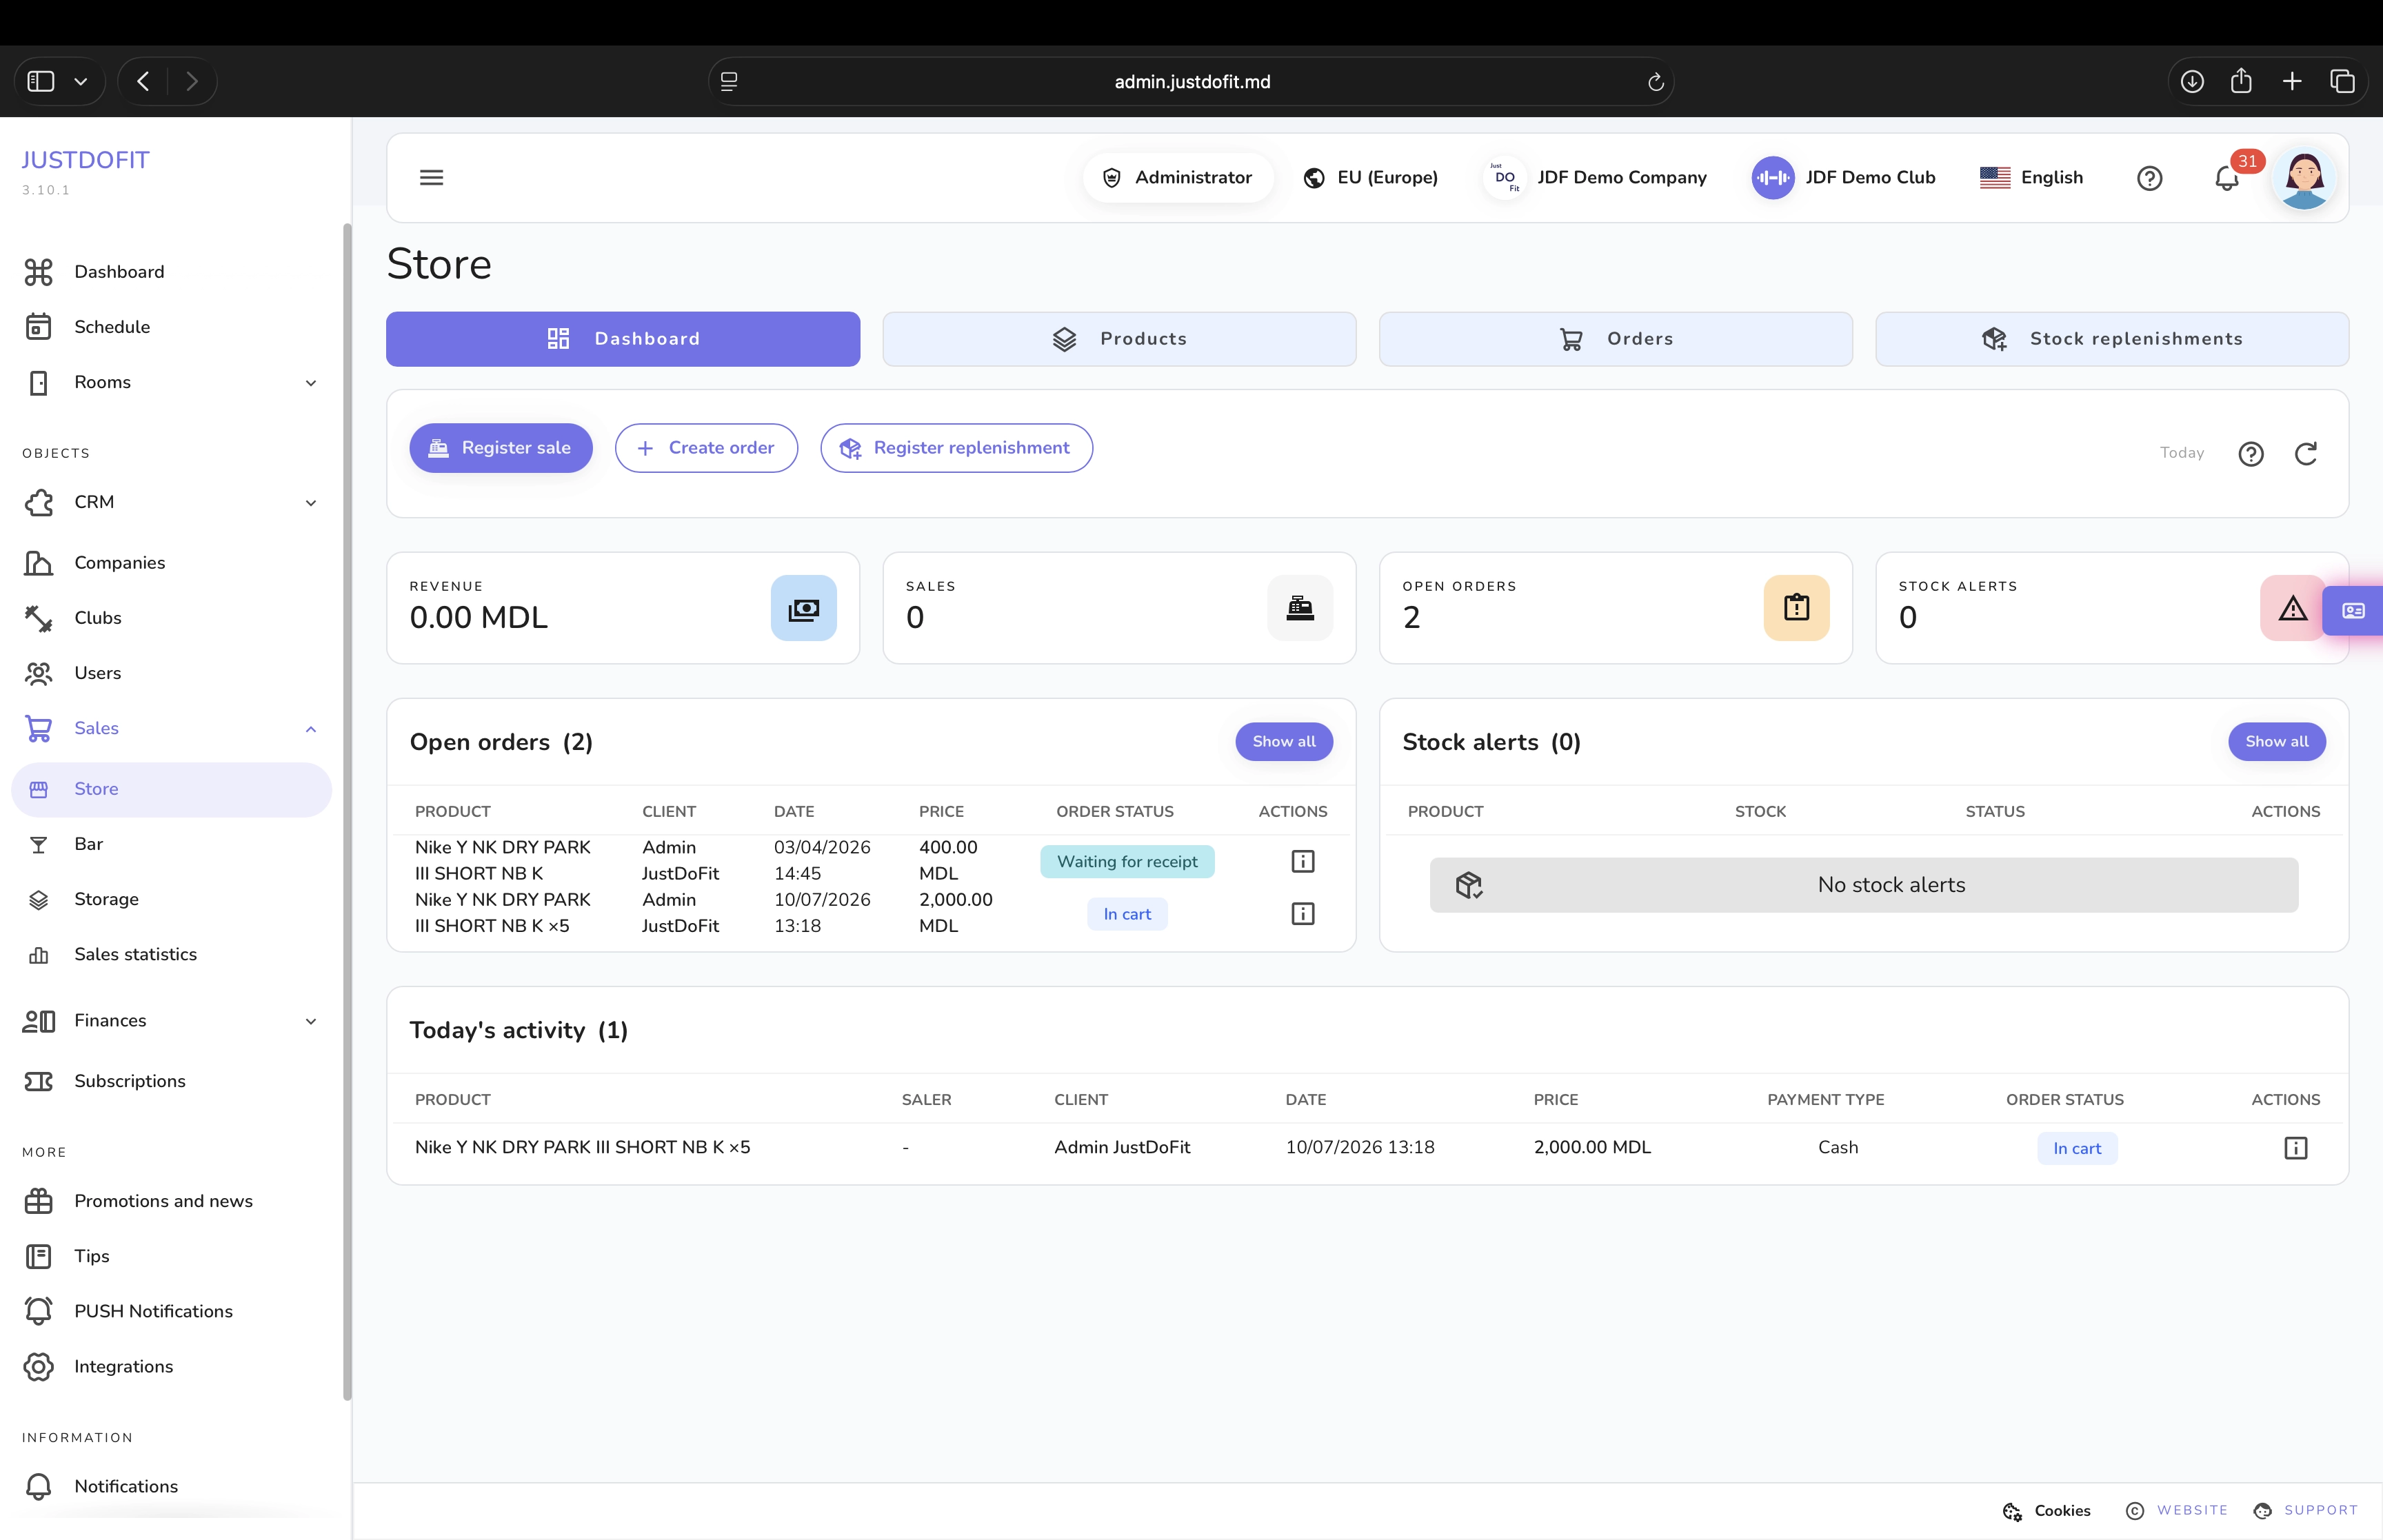Click the hamburger menu icon in header
2383x1540 pixels.
point(431,177)
